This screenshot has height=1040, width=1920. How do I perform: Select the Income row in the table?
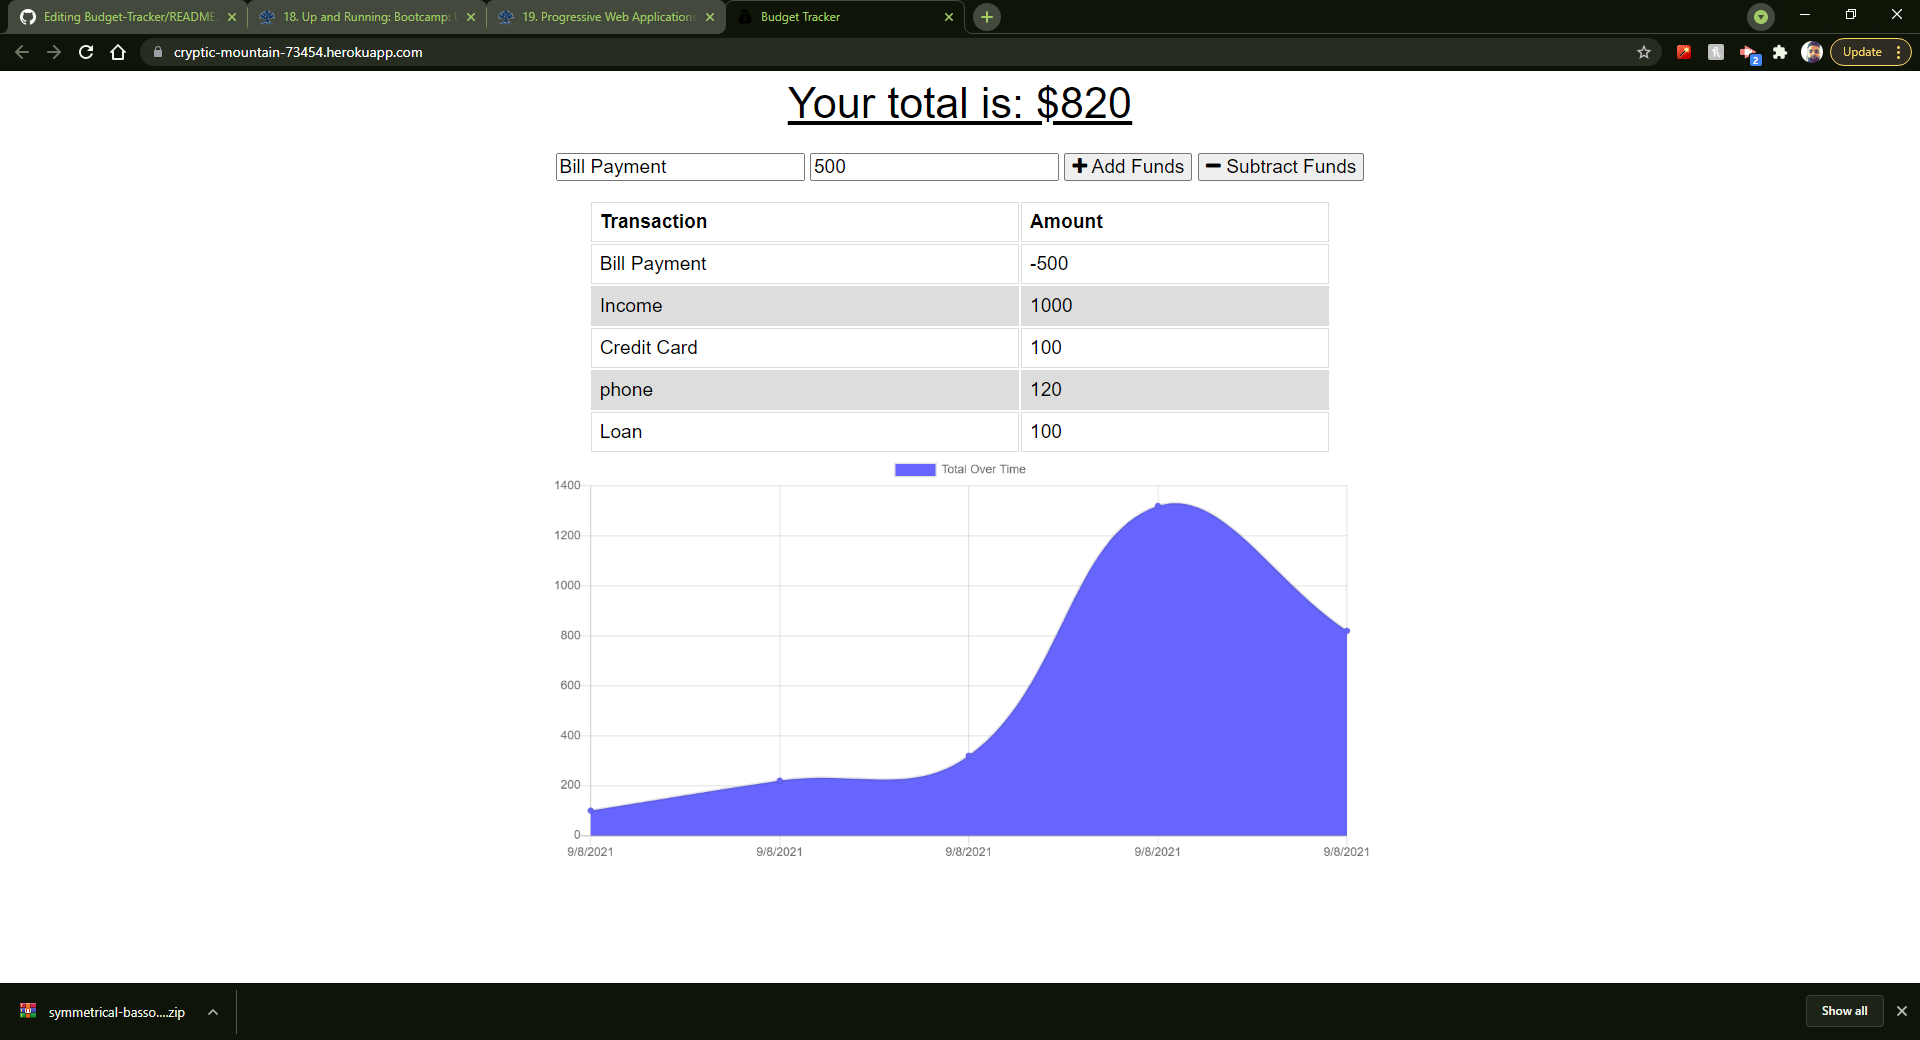(804, 305)
